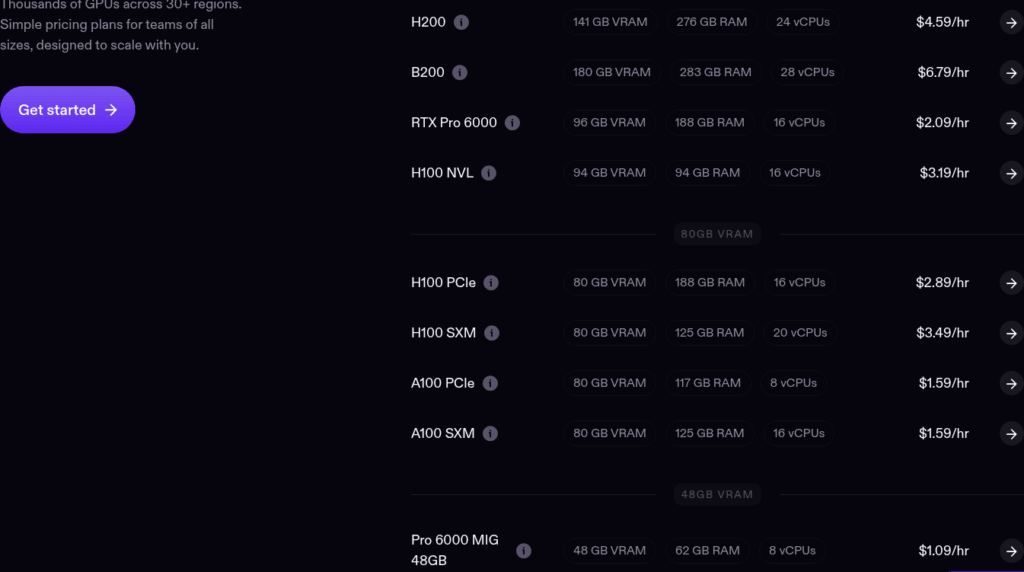
Task: Click the 141 GB VRAM chip
Action: [610, 22]
